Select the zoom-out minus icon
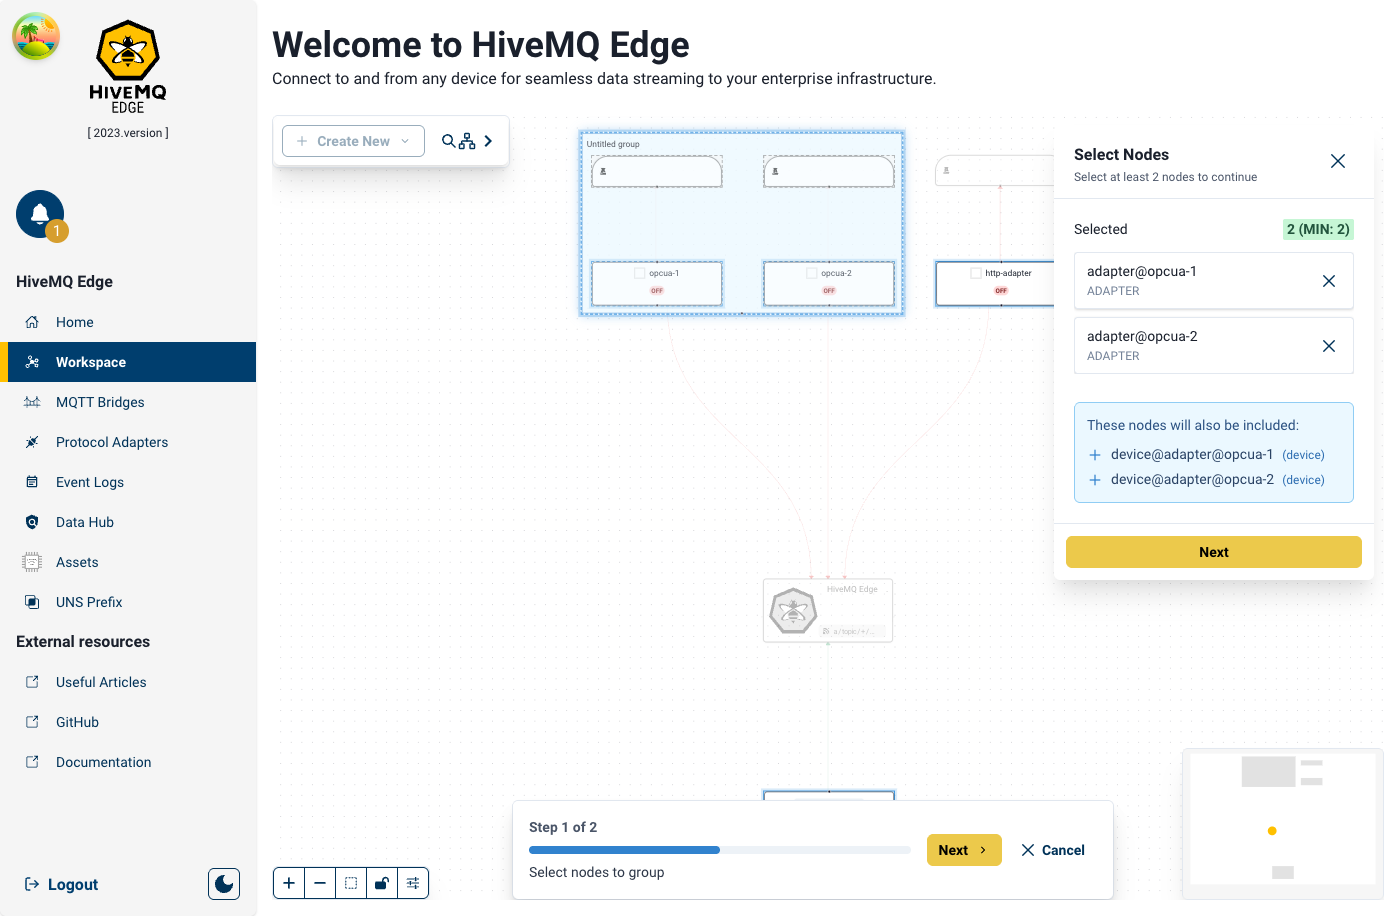Viewport: 1400px width, 916px height. pyautogui.click(x=320, y=883)
